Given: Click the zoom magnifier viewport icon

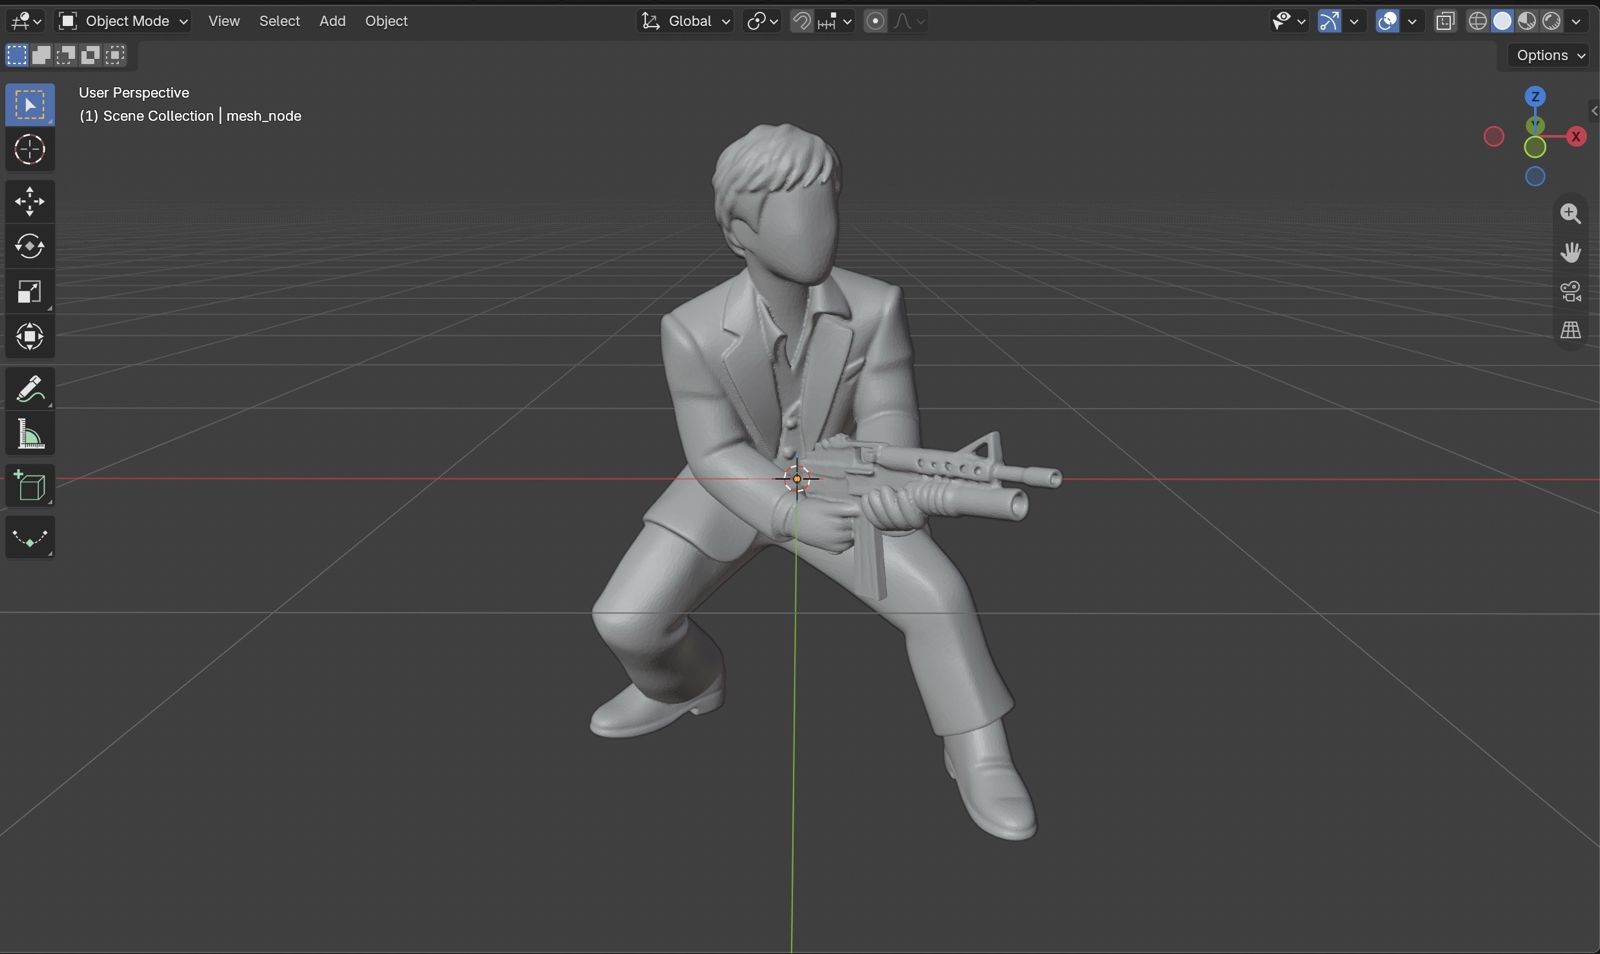Looking at the screenshot, I should point(1570,214).
